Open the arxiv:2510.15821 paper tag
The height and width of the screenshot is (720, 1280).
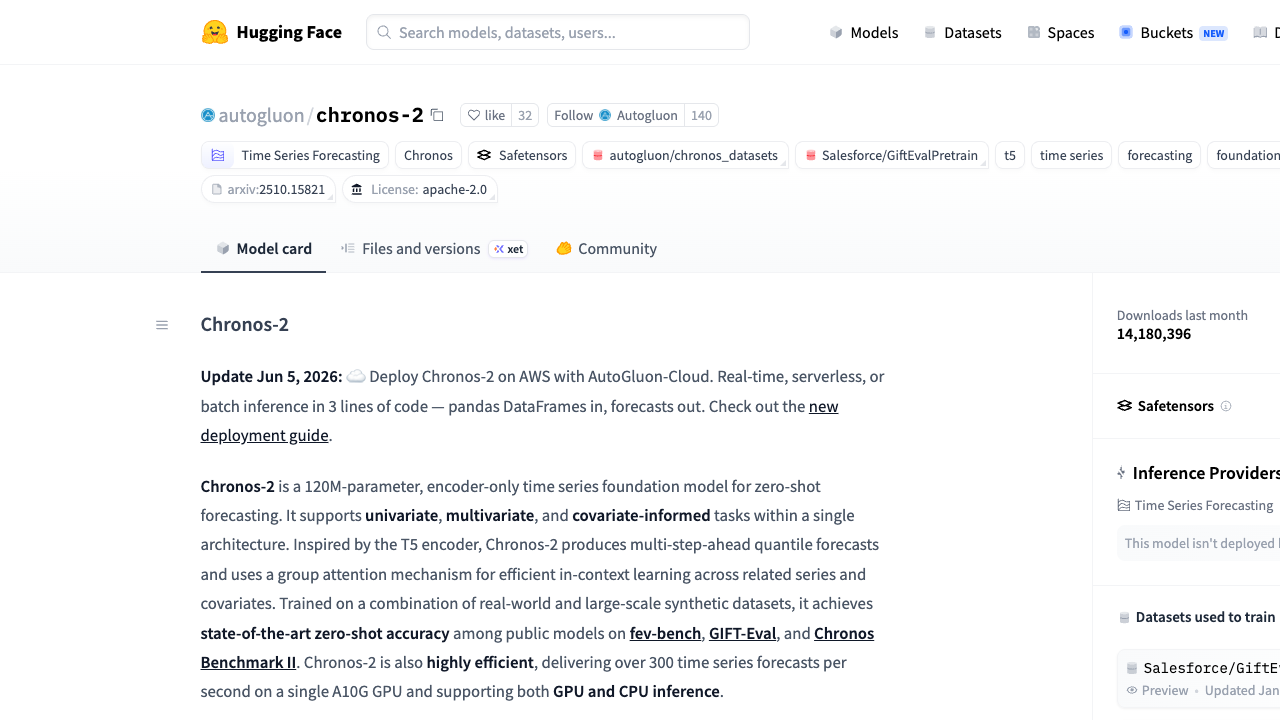coord(268,189)
